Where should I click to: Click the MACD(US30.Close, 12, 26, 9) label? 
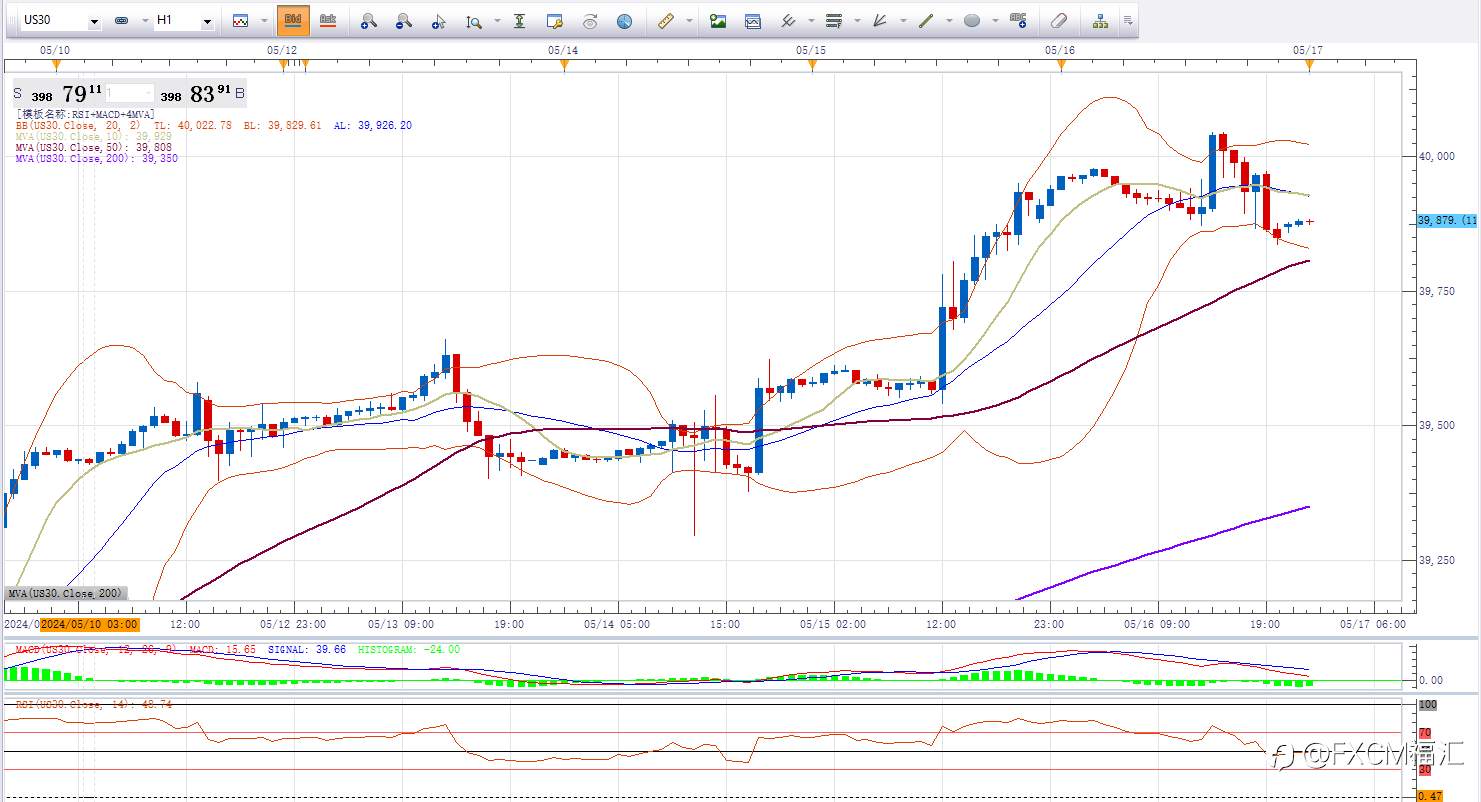95,649
